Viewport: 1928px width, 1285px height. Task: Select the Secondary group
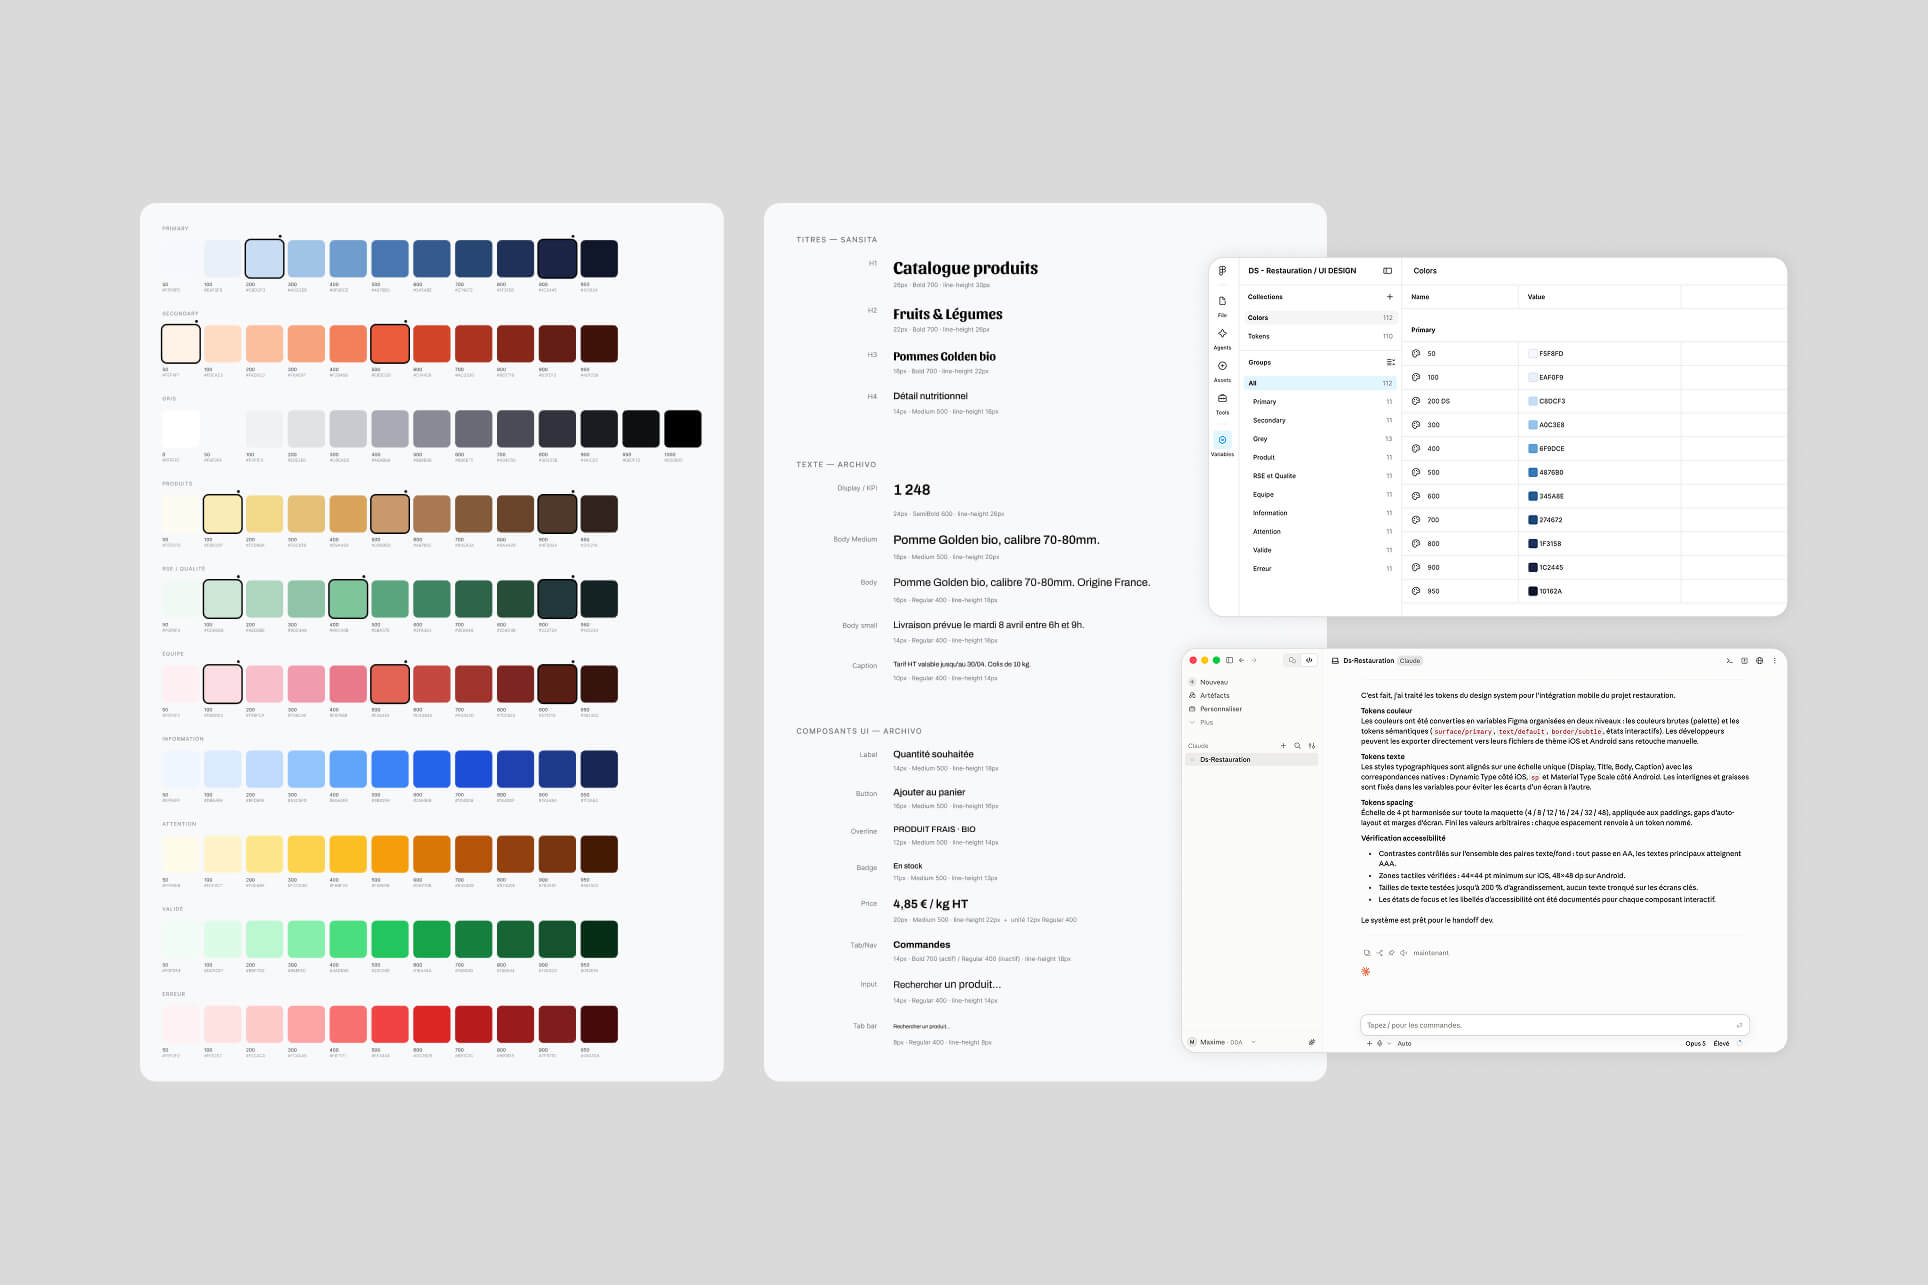[x=1320, y=420]
